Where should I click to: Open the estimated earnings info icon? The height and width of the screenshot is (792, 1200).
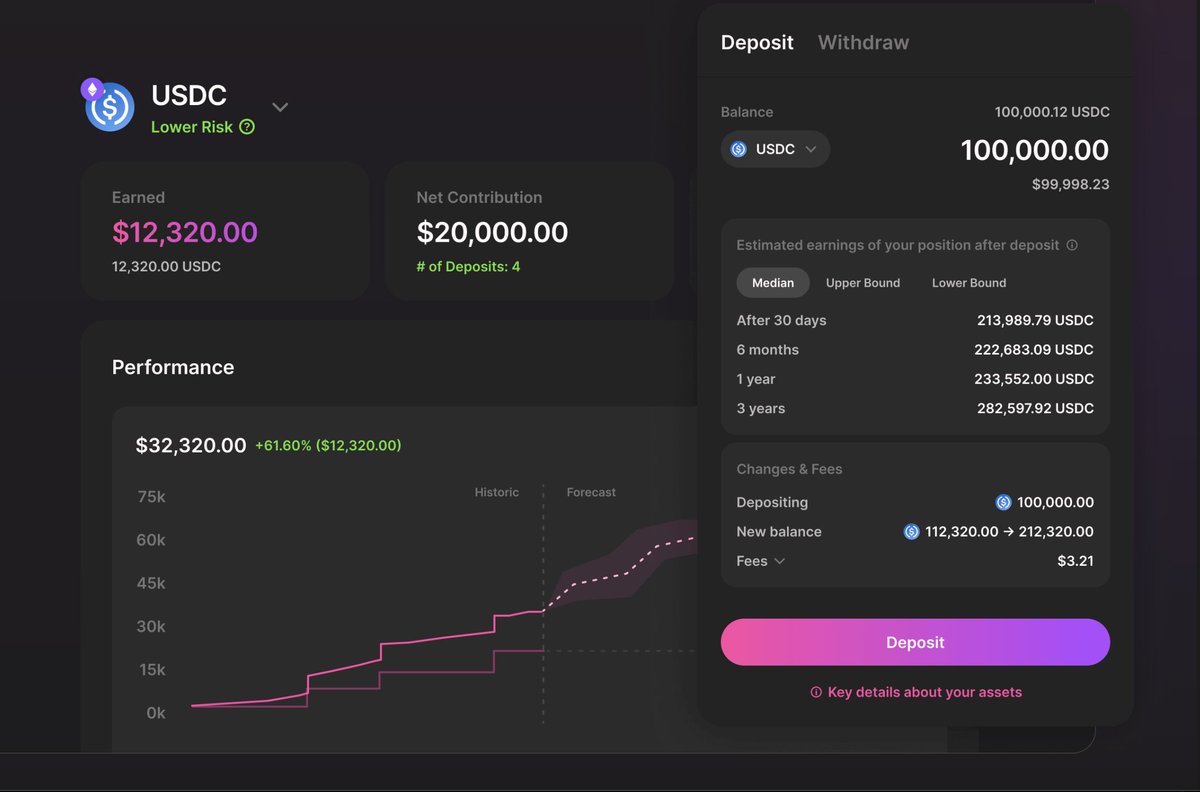[1072, 245]
